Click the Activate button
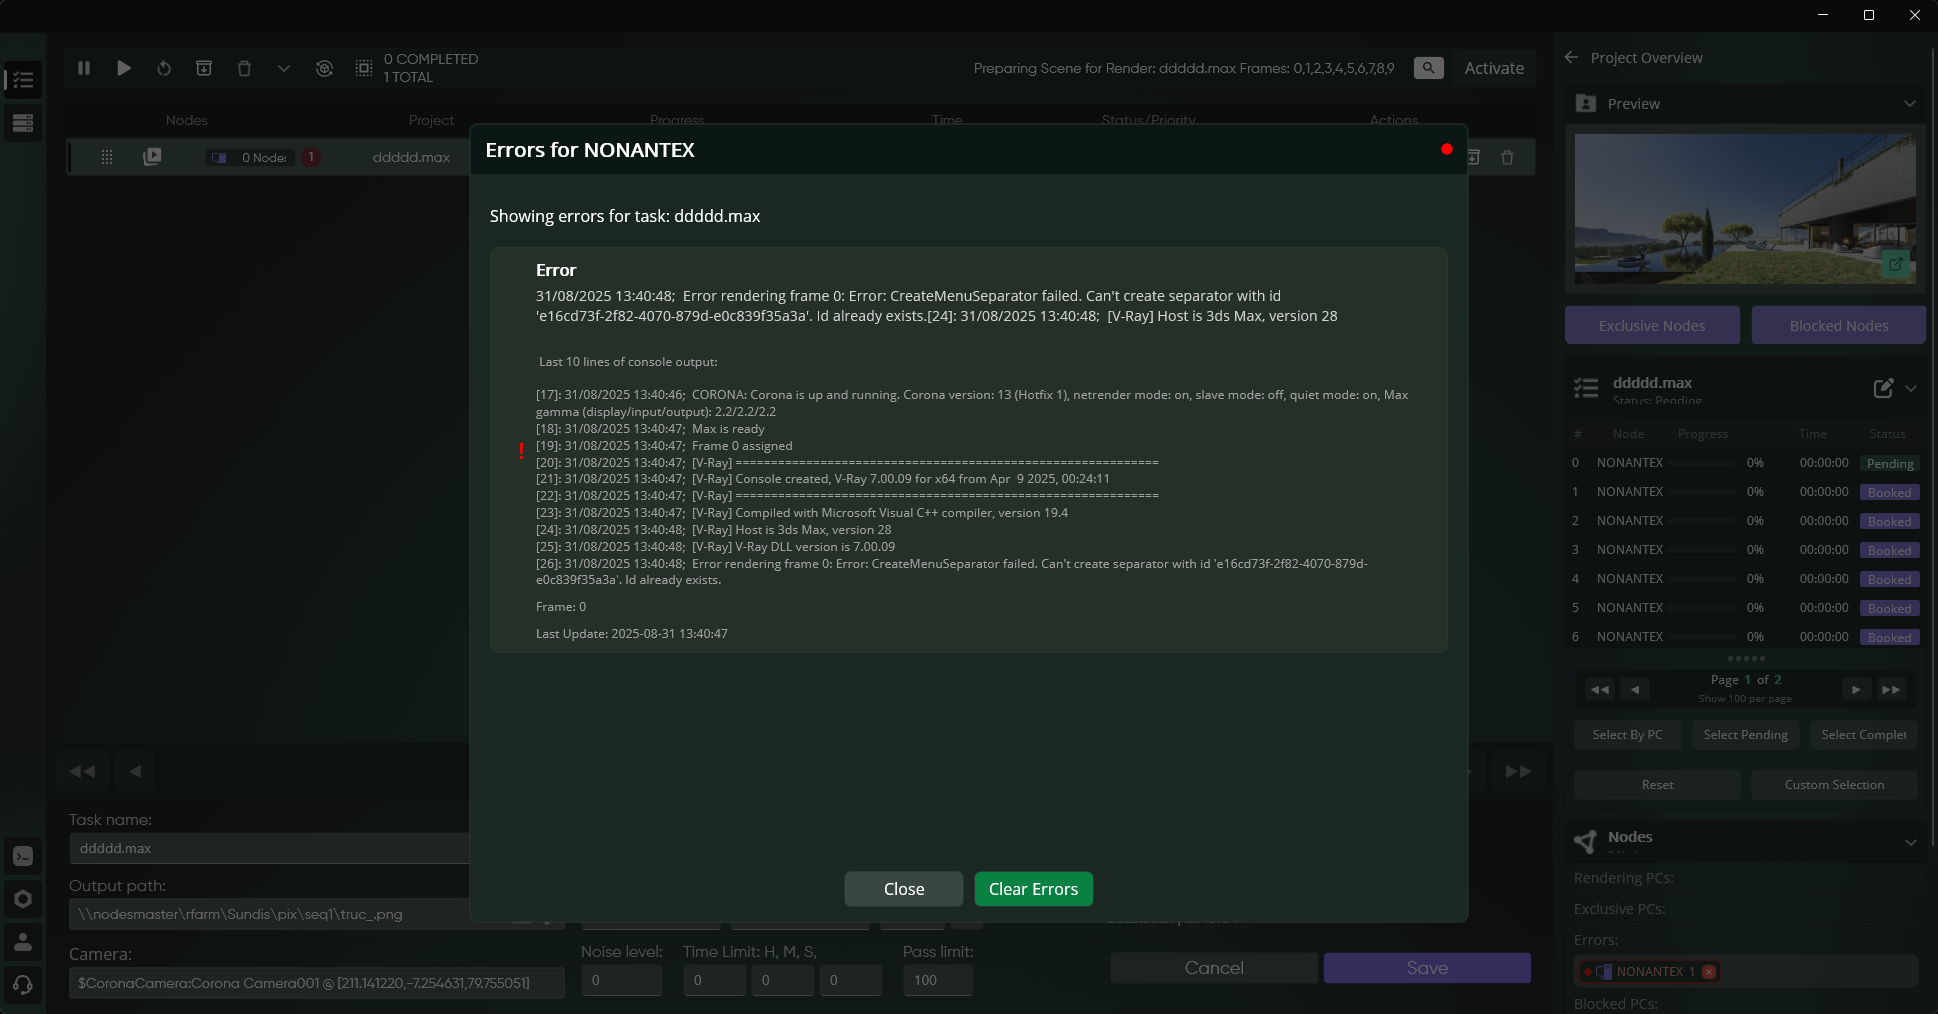Screen dimensions: 1938x1014 (1494, 68)
